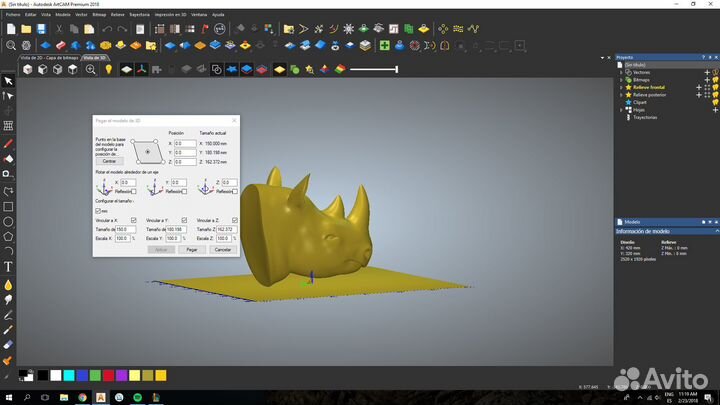Open the Relieve menu
This screenshot has width=720, height=405.
click(118, 15)
